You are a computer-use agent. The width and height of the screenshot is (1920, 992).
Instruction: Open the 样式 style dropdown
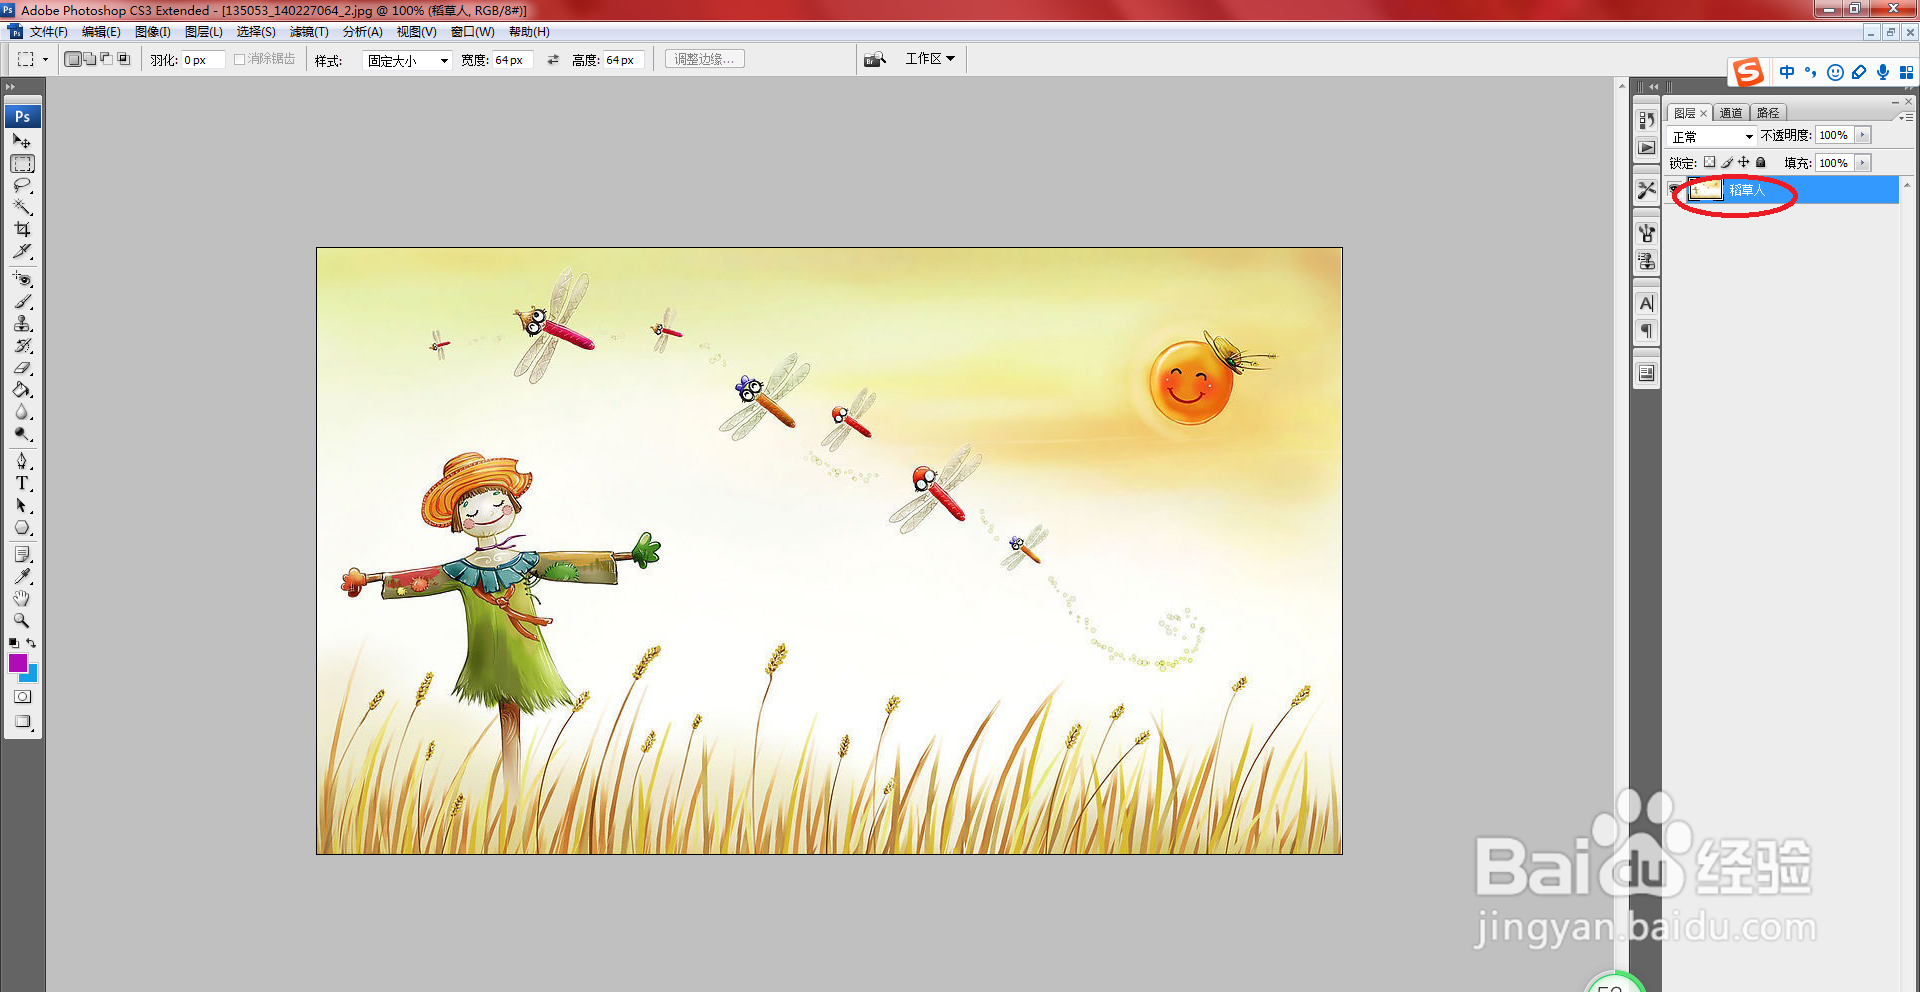point(407,60)
